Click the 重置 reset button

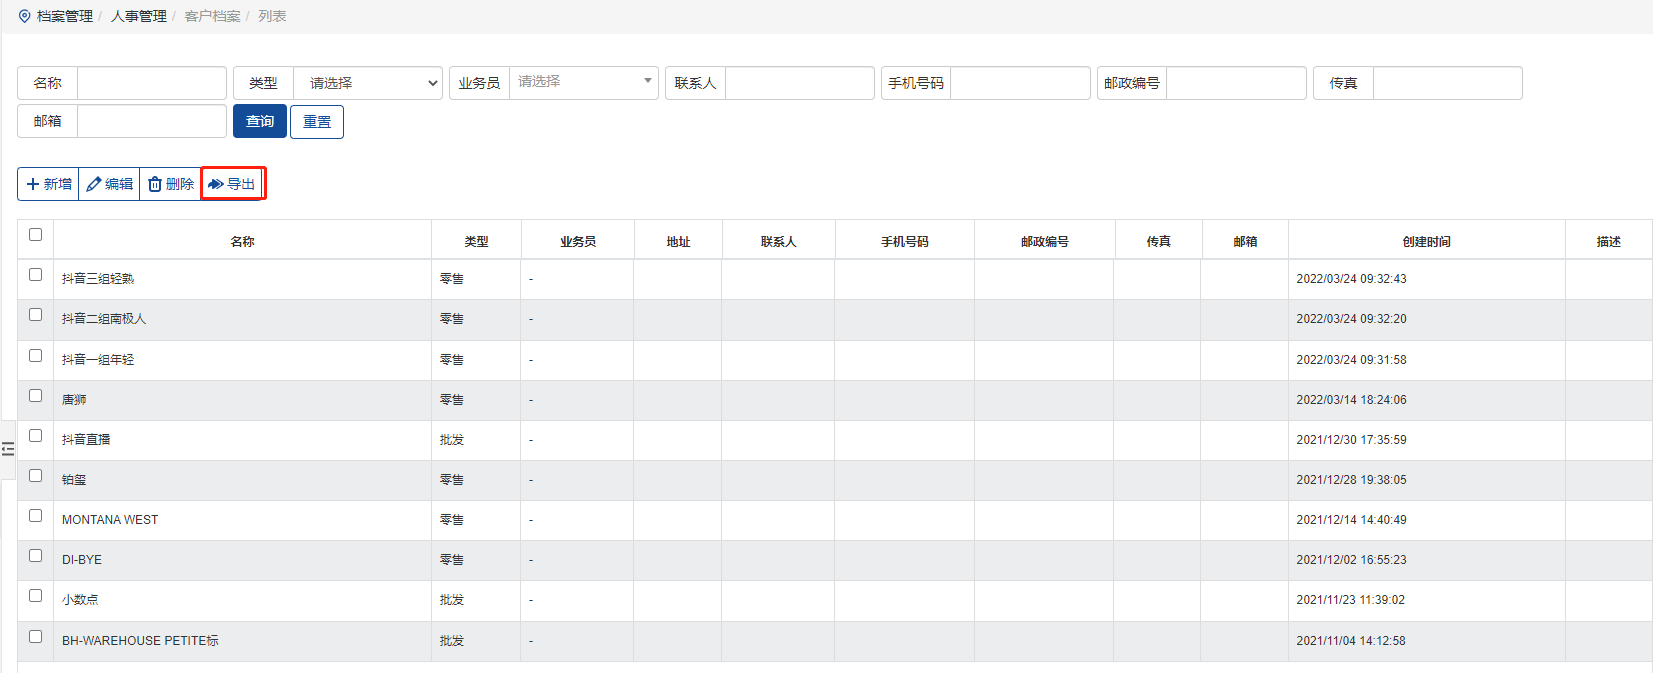coord(317,122)
